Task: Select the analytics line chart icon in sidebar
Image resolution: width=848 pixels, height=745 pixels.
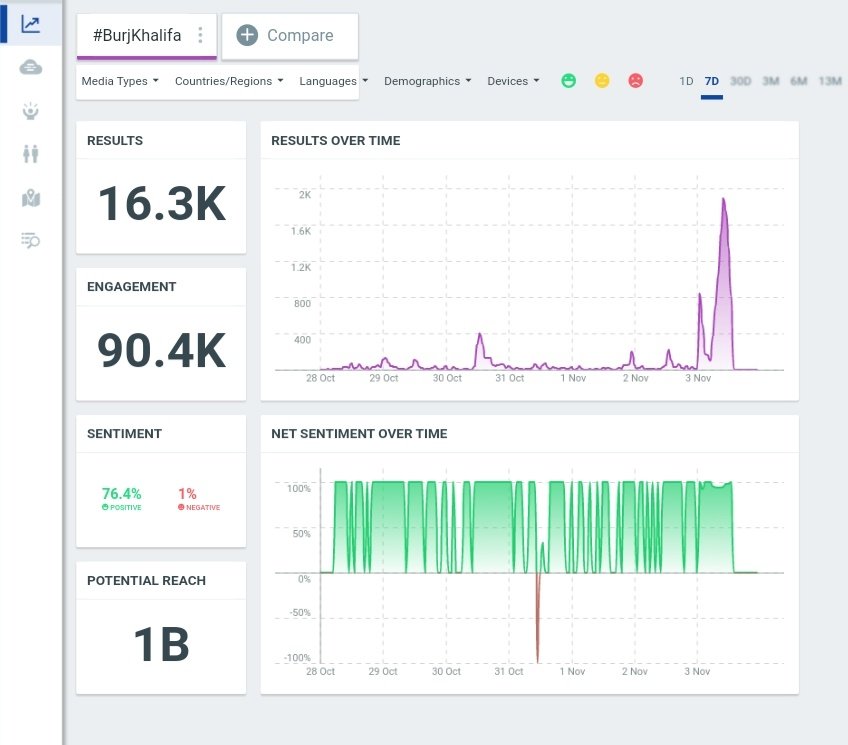Action: (x=30, y=22)
